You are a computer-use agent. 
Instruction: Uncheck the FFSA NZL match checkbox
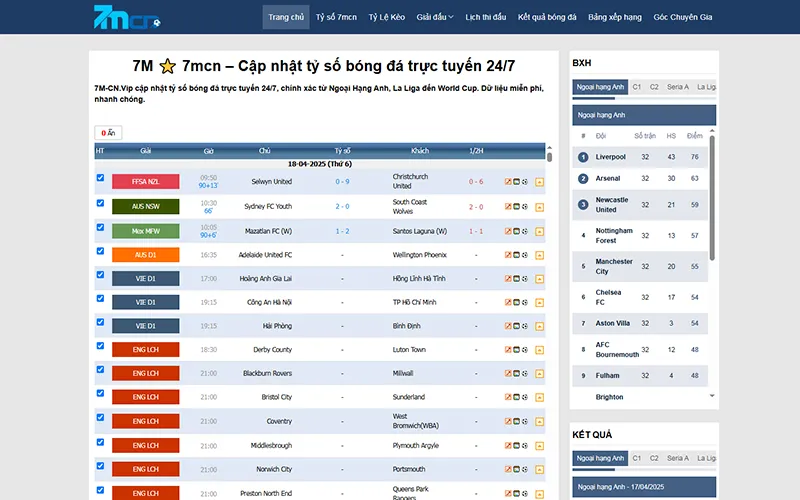click(x=100, y=178)
